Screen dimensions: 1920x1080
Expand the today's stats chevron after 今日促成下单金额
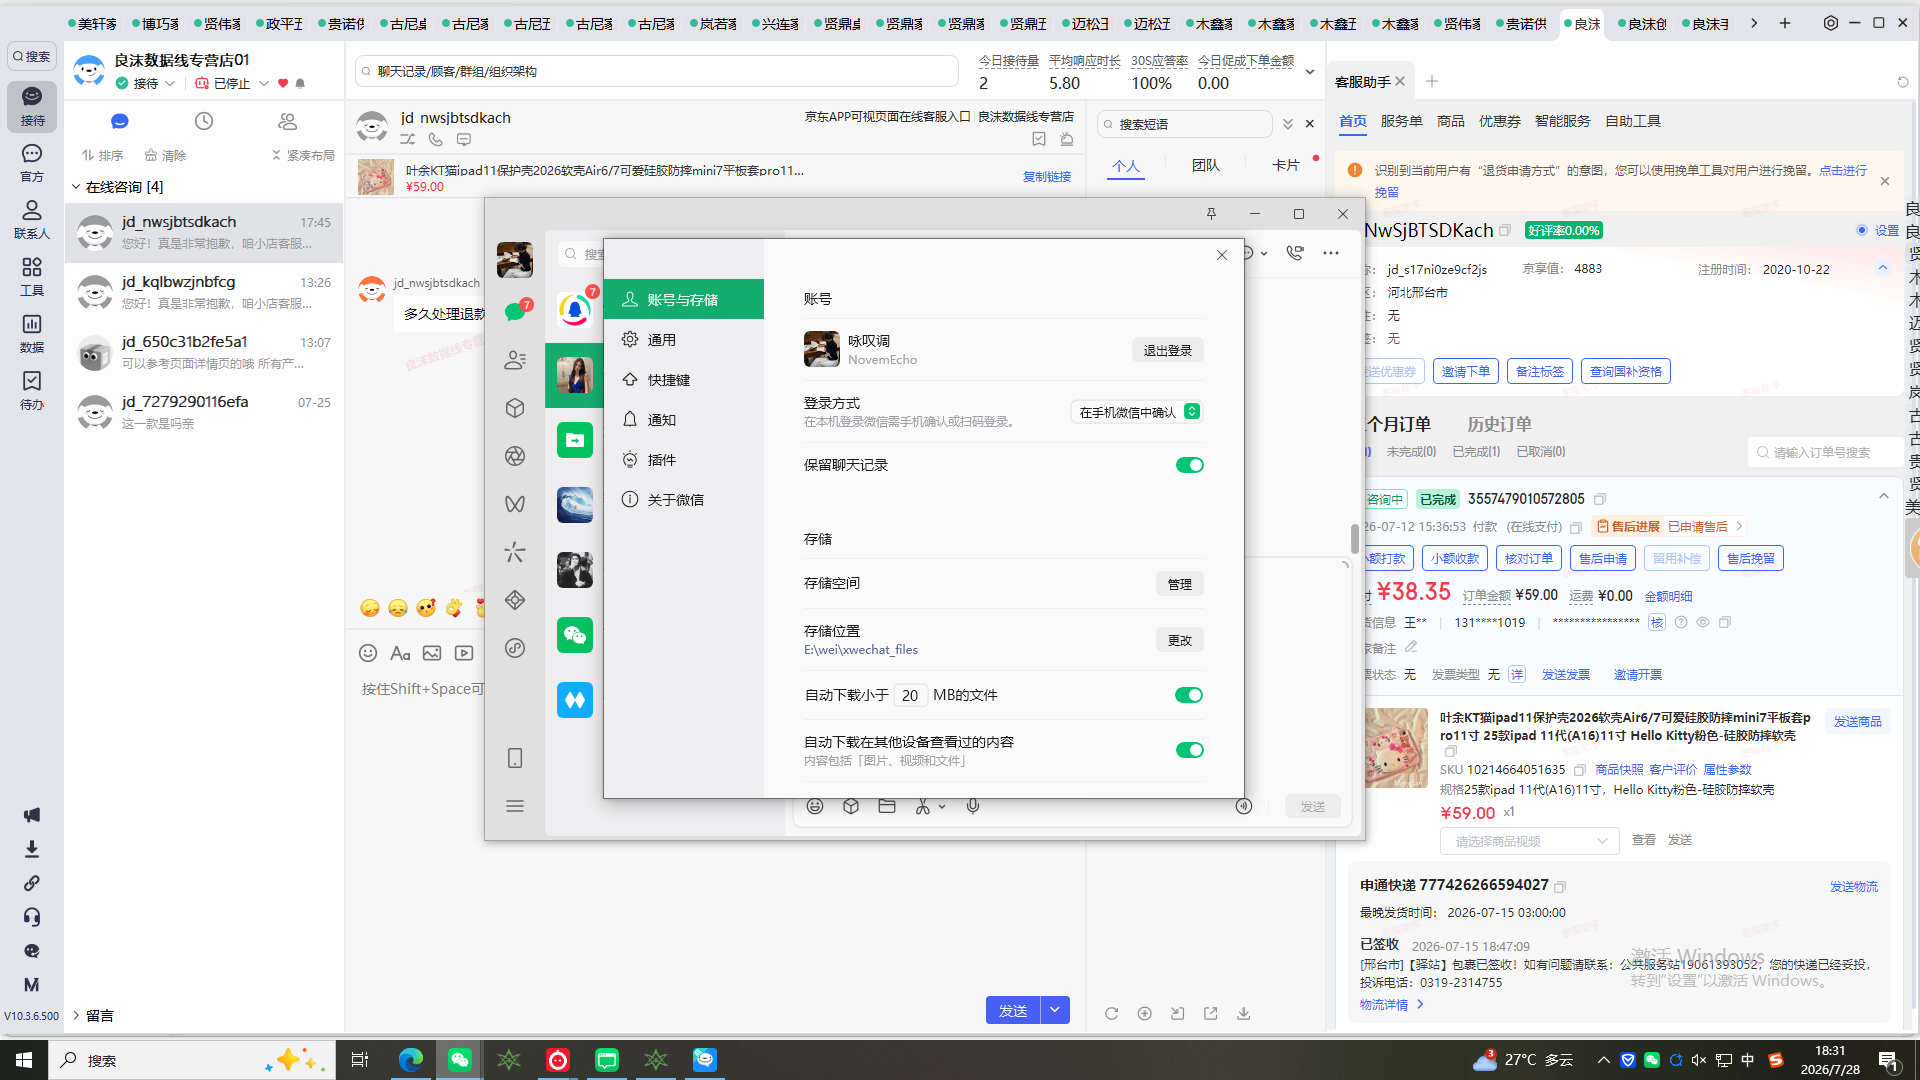click(x=1309, y=72)
